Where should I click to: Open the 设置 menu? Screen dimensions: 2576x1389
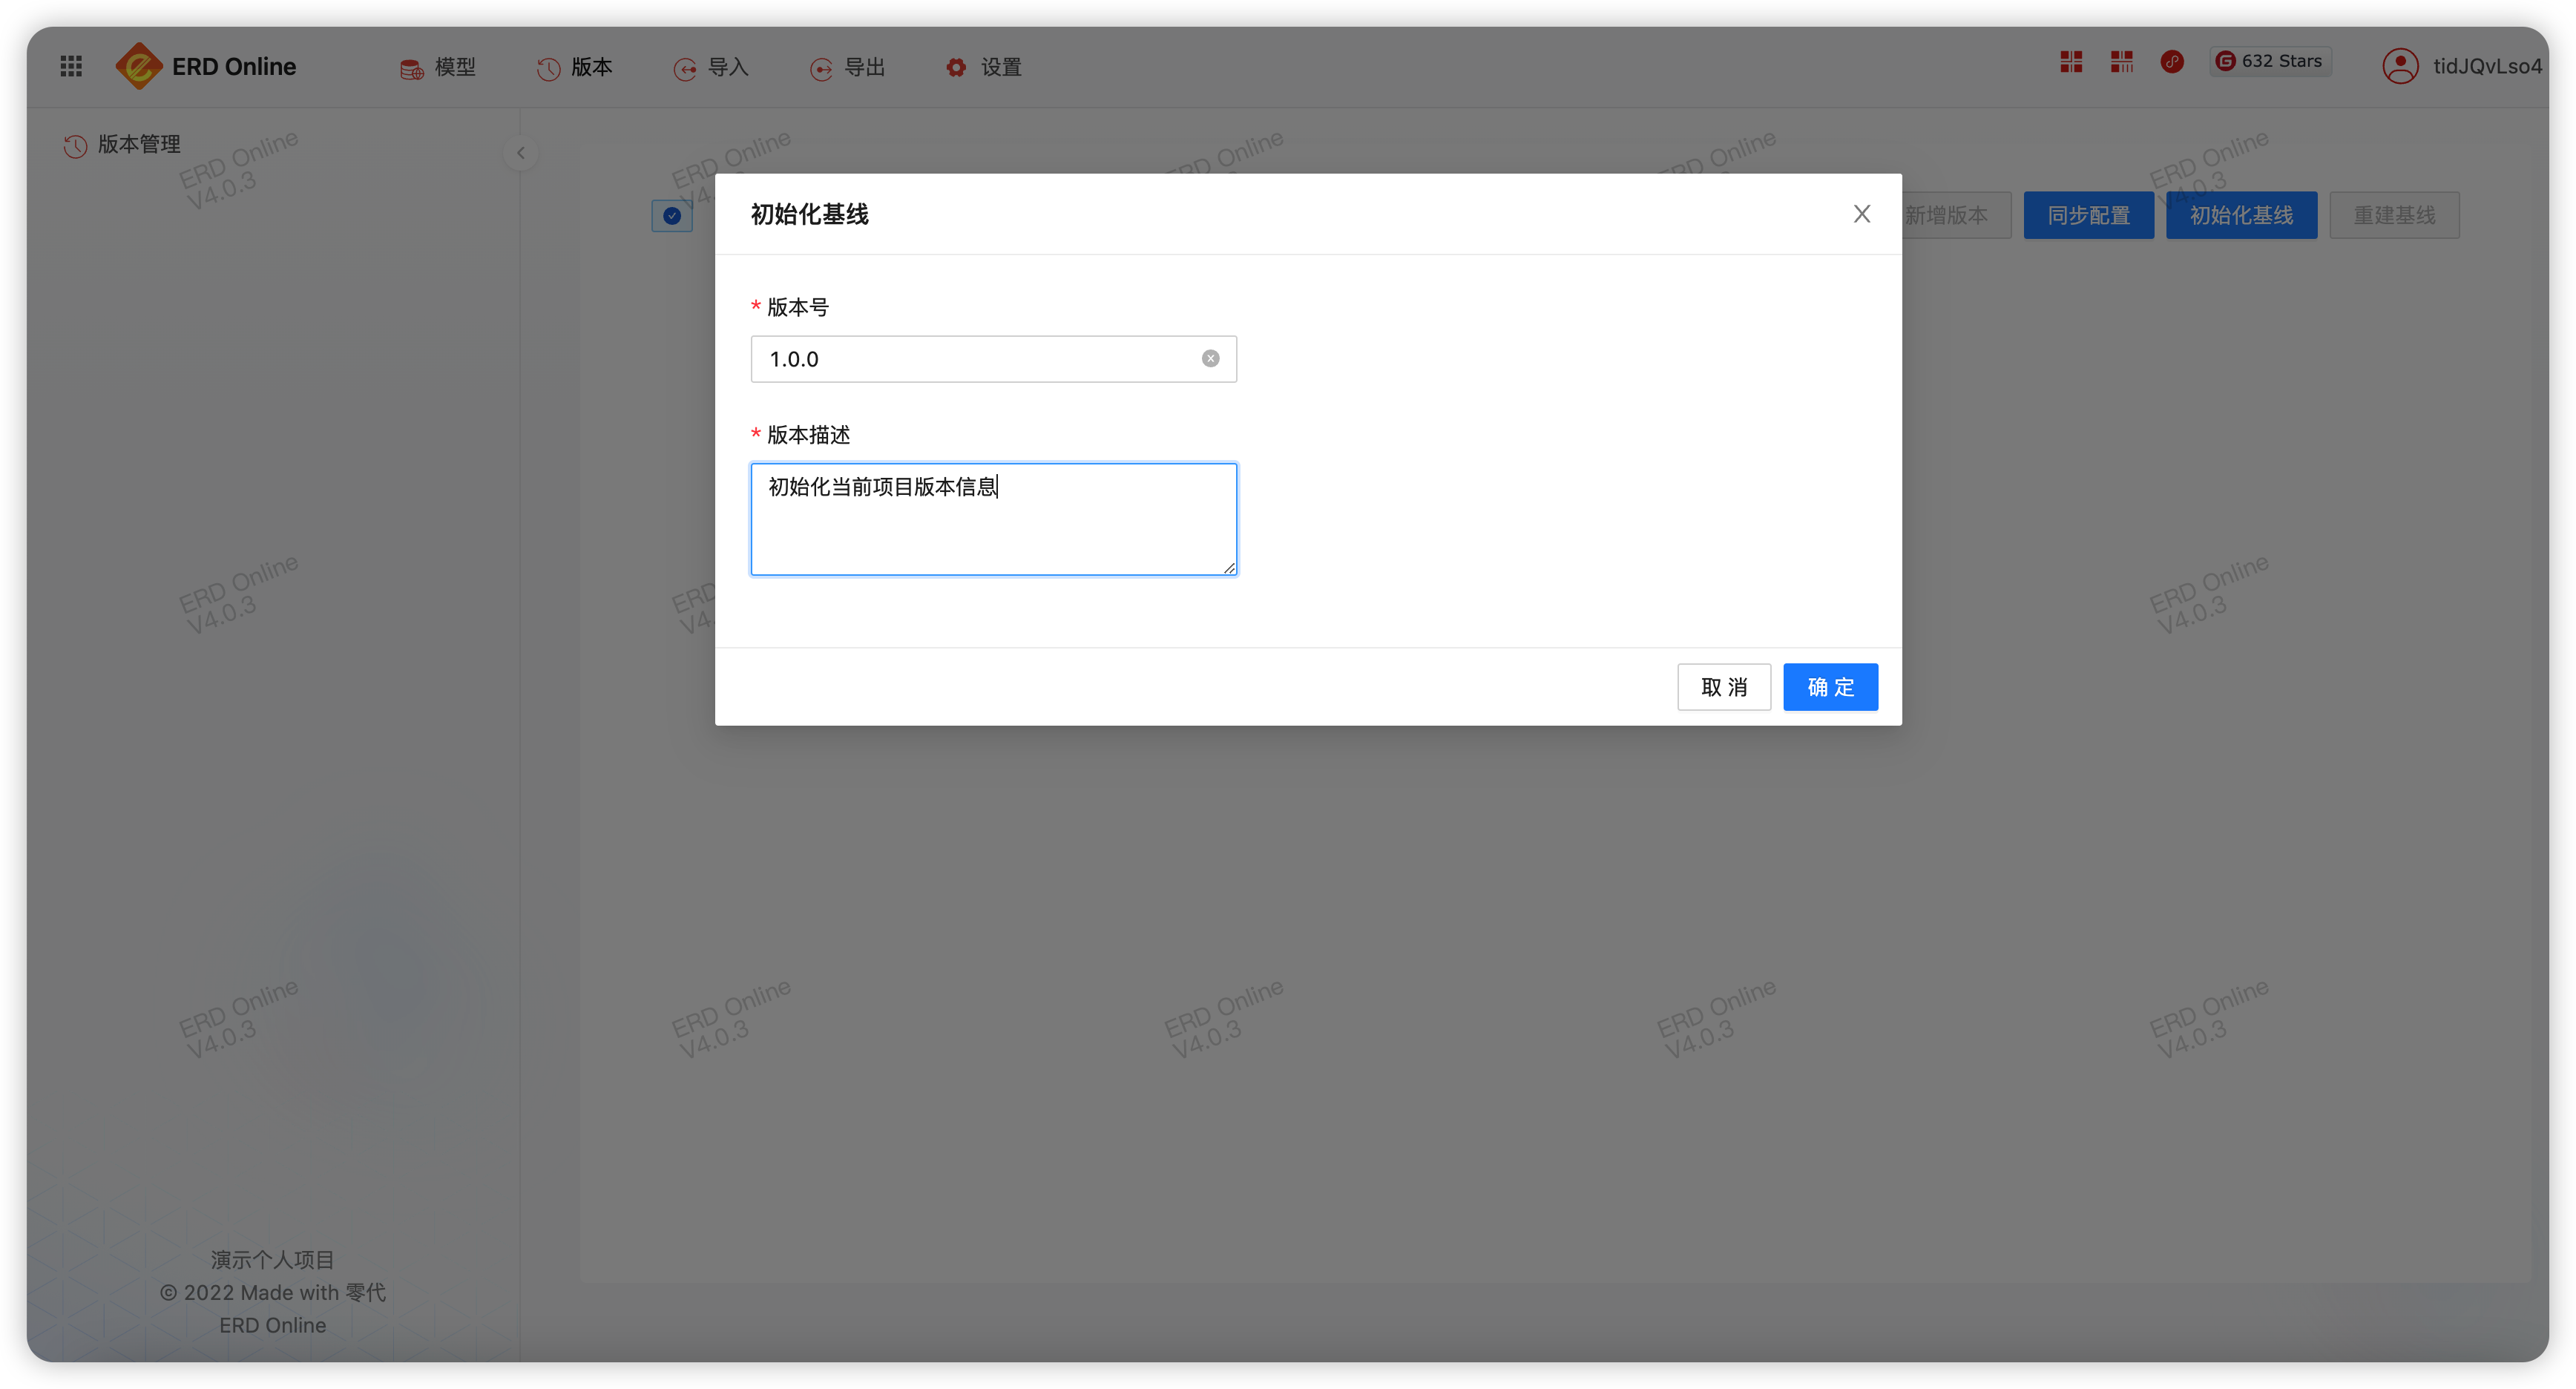click(x=984, y=67)
